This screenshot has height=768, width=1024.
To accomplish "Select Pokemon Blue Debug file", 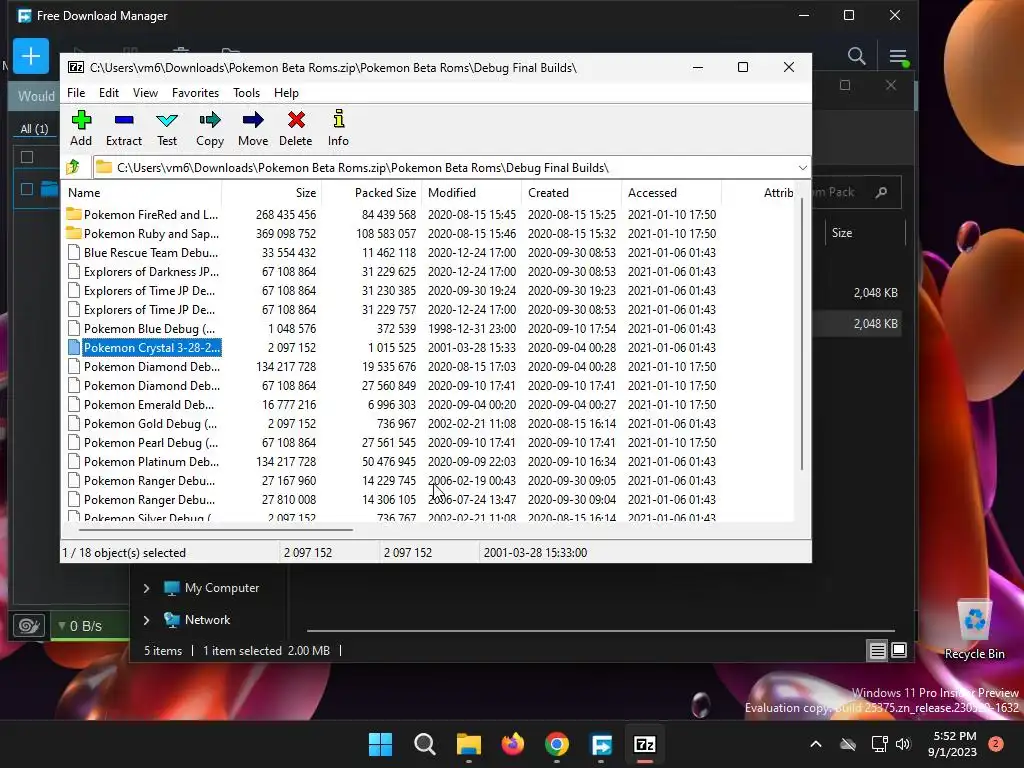I will point(143,328).
